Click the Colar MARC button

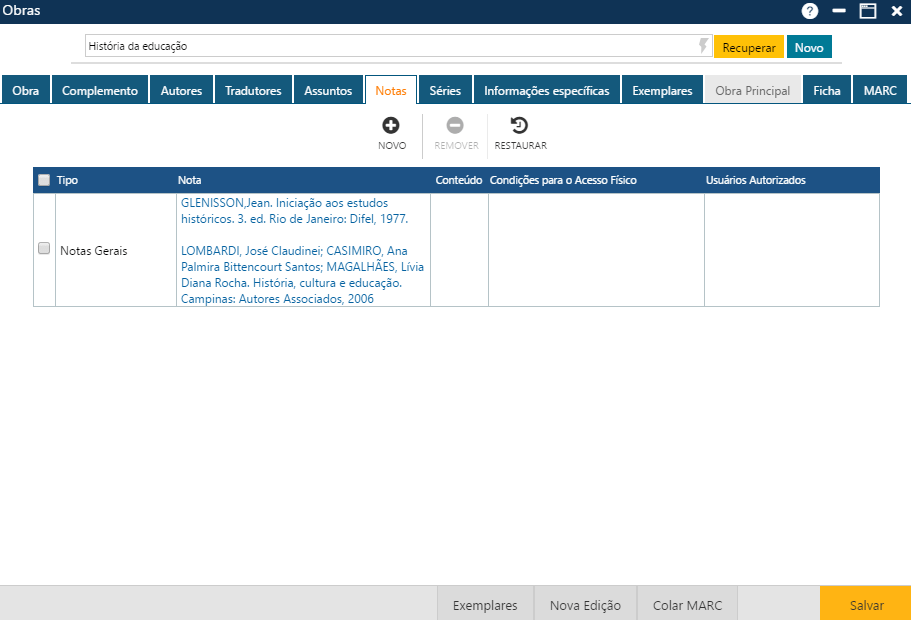(686, 604)
